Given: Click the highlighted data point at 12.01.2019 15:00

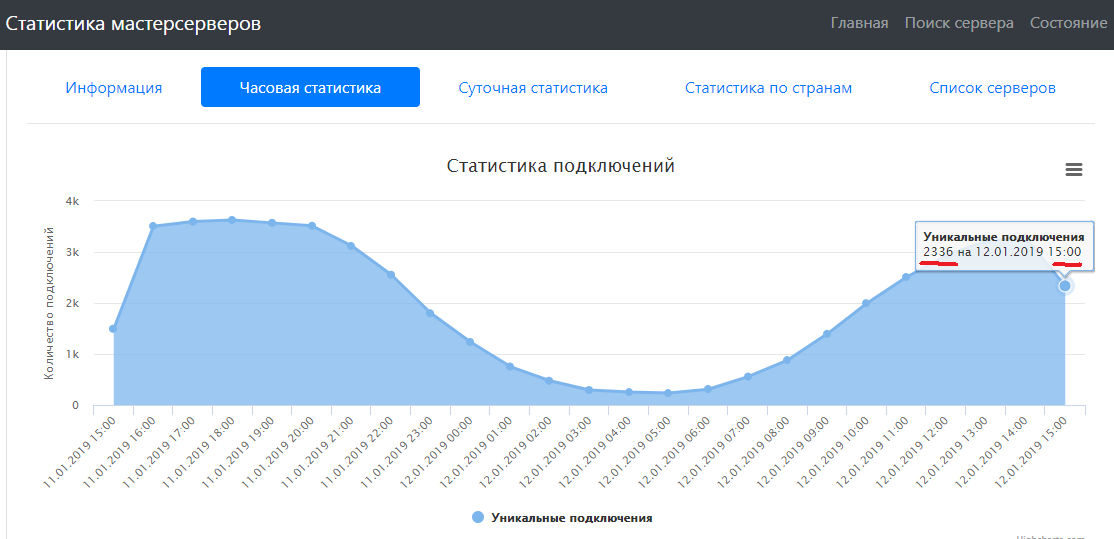Looking at the screenshot, I should (x=1064, y=285).
